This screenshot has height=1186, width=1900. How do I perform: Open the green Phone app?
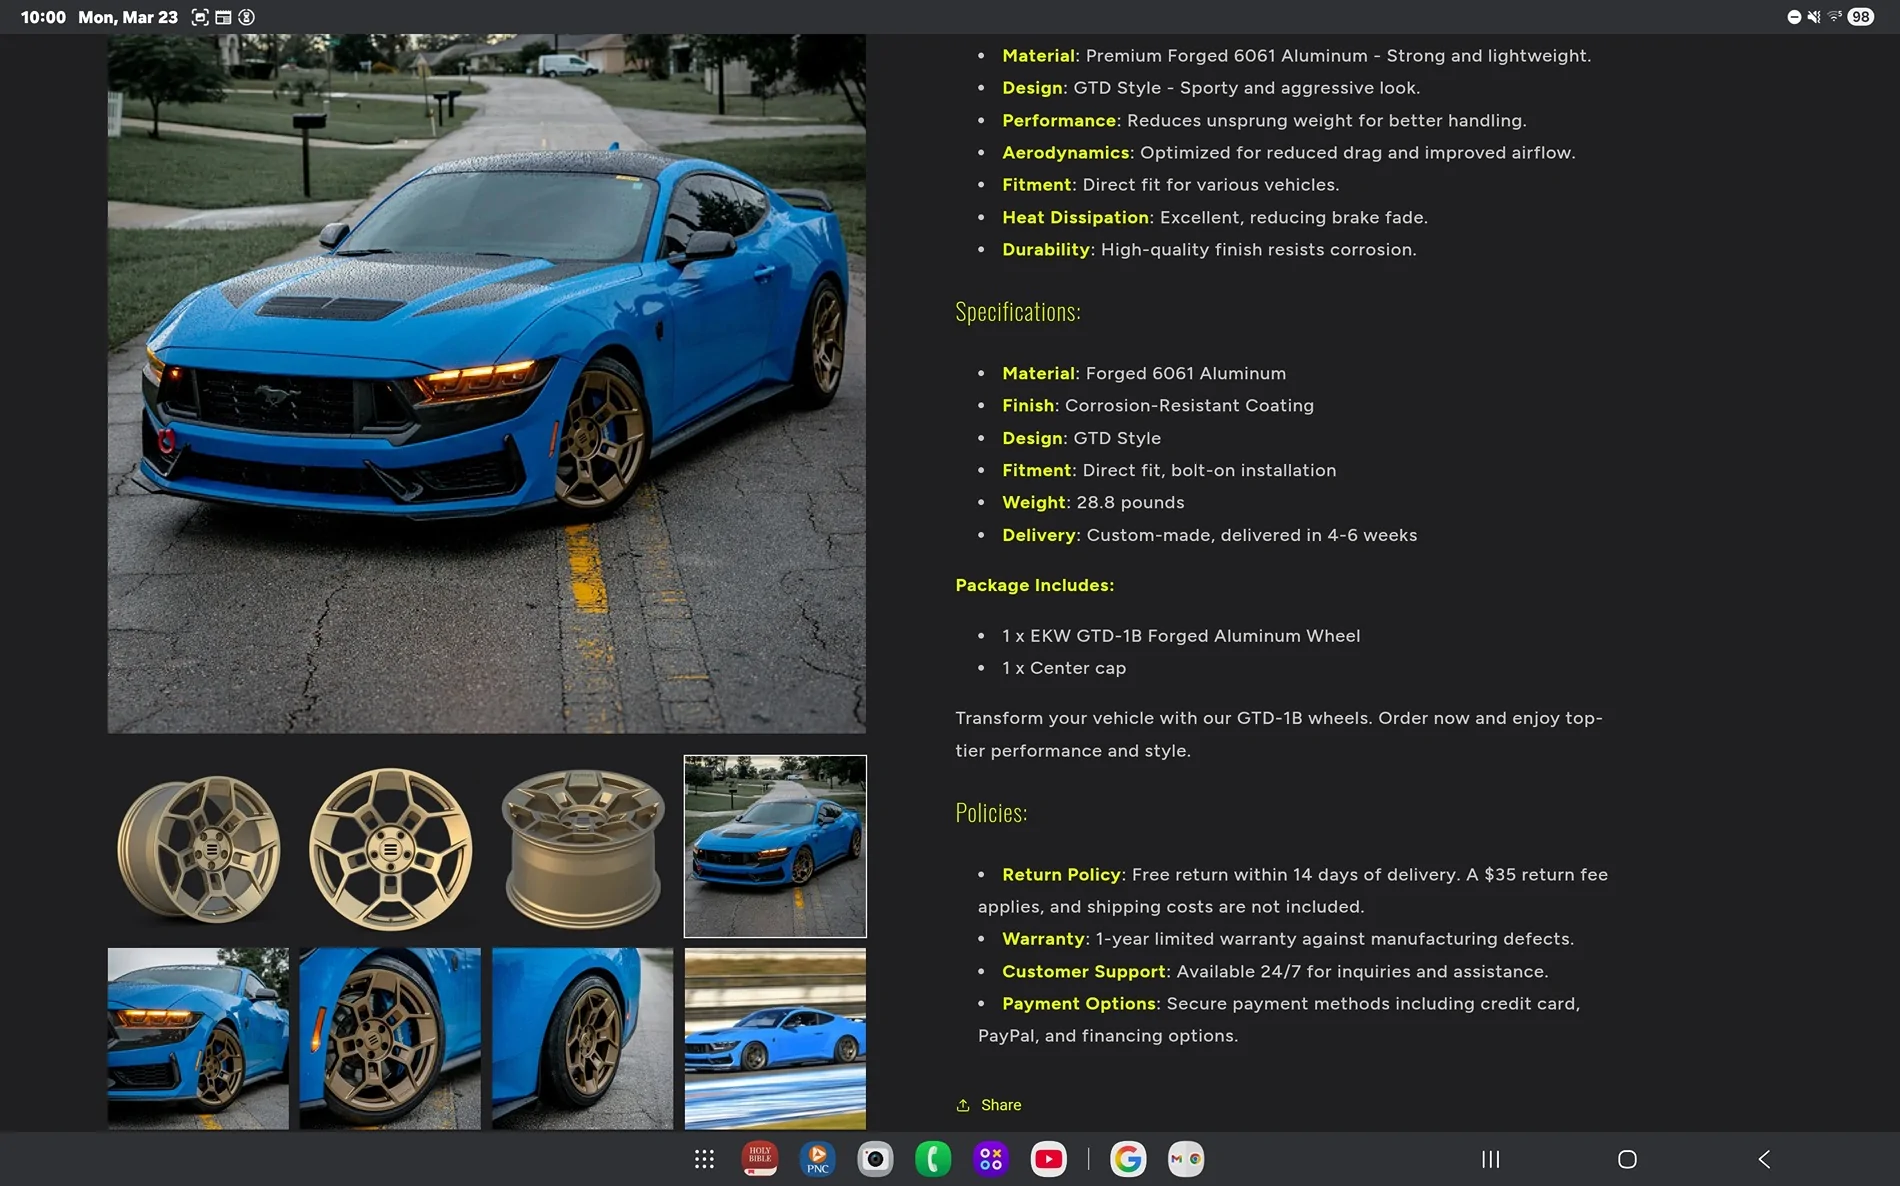pos(933,1159)
